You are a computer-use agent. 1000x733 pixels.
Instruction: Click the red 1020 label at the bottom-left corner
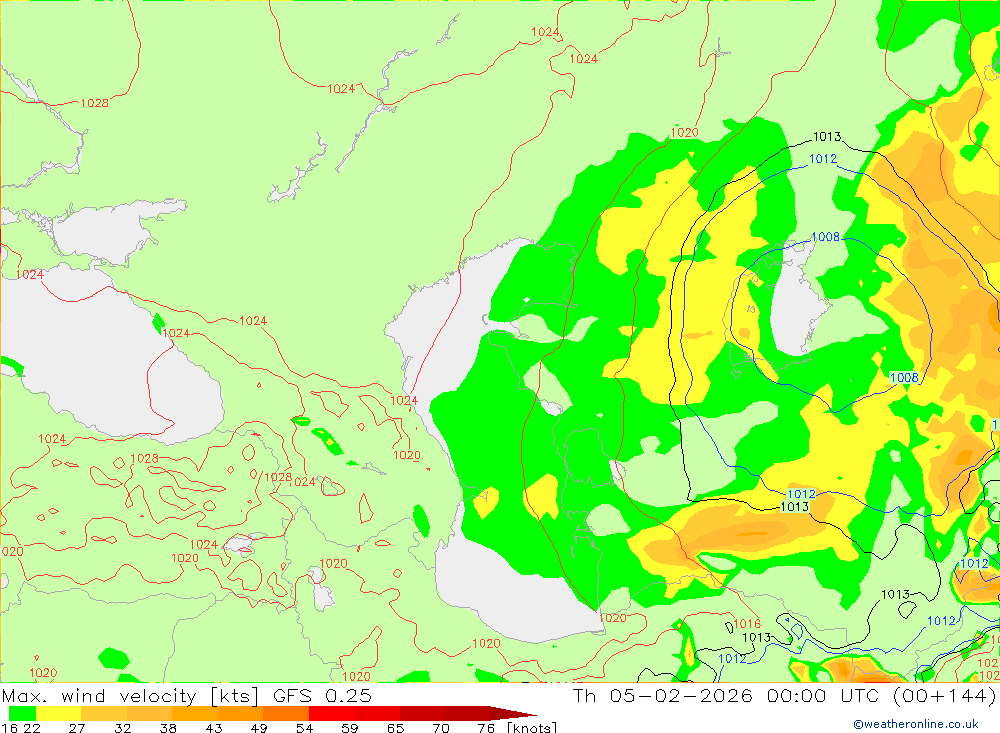click(x=43, y=672)
